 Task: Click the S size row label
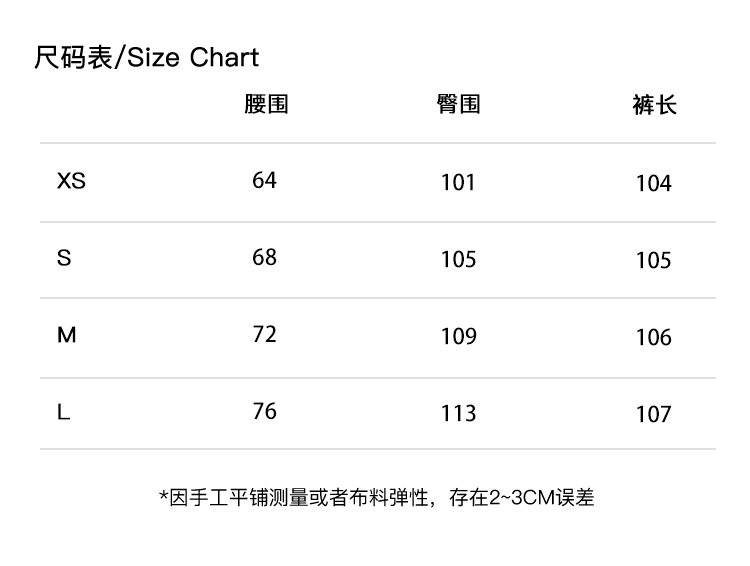[x=64, y=258]
